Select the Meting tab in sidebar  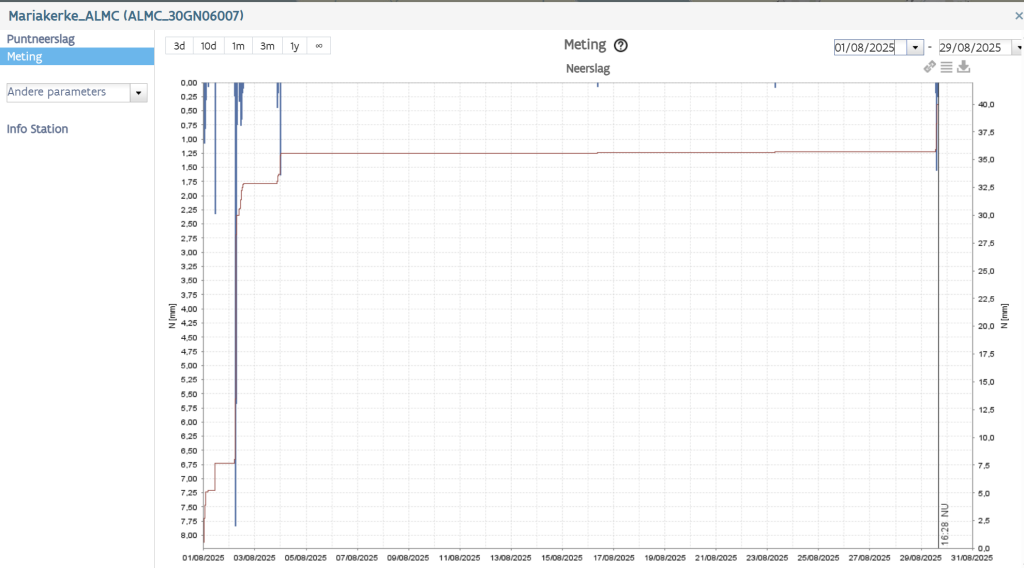click(x=25, y=57)
